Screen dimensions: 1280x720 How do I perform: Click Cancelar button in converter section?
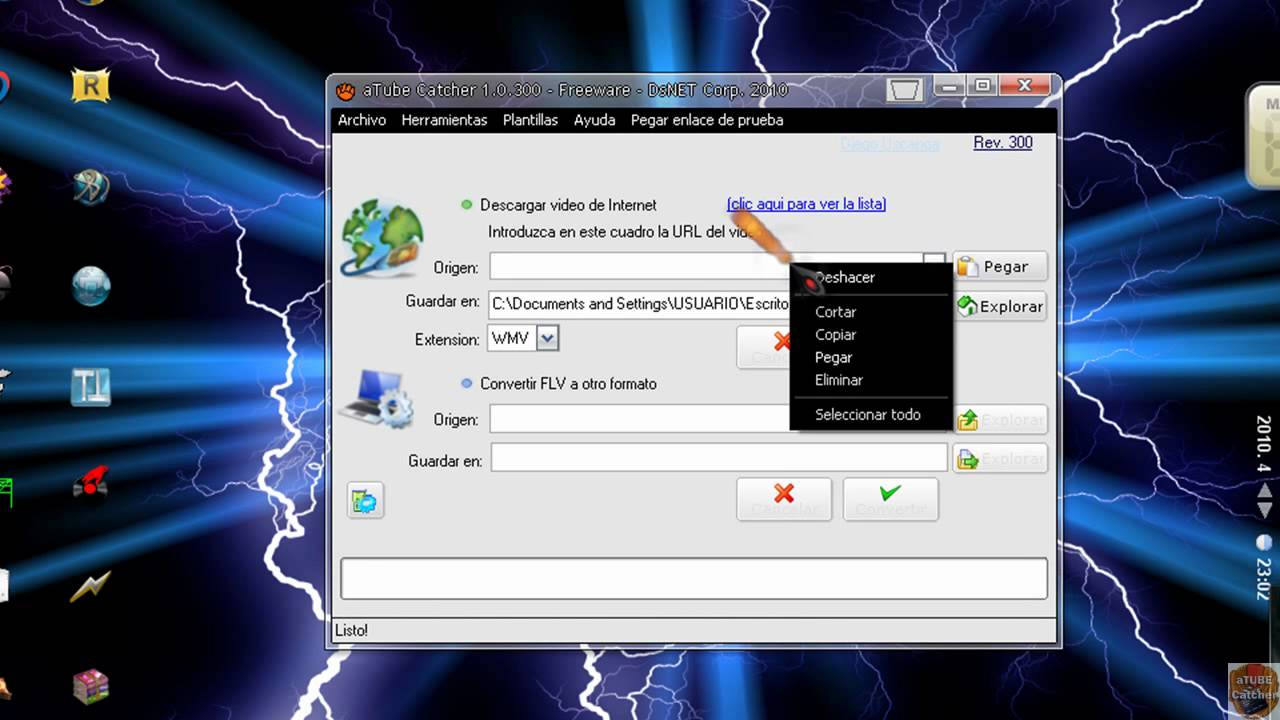click(784, 499)
